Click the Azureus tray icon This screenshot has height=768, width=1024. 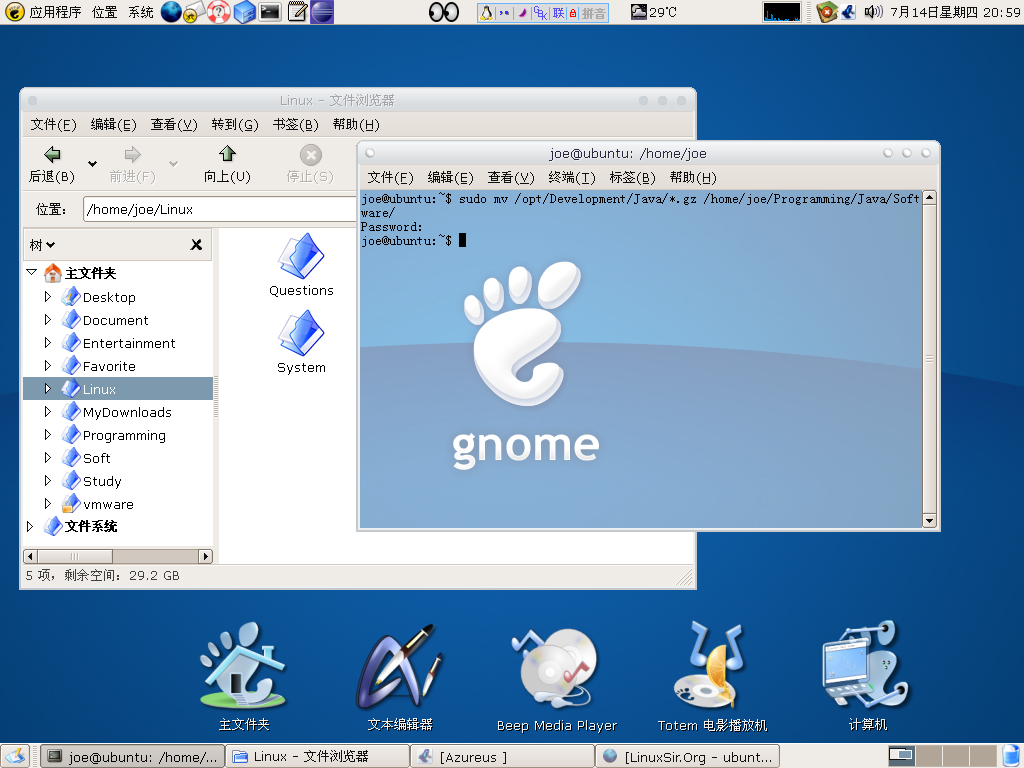tap(848, 12)
